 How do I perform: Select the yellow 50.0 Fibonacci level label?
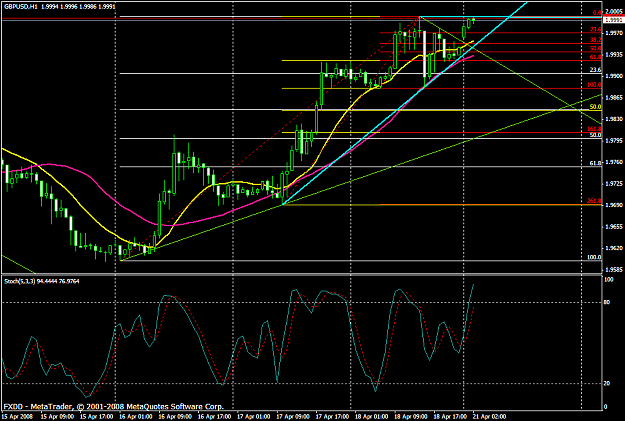(596, 107)
